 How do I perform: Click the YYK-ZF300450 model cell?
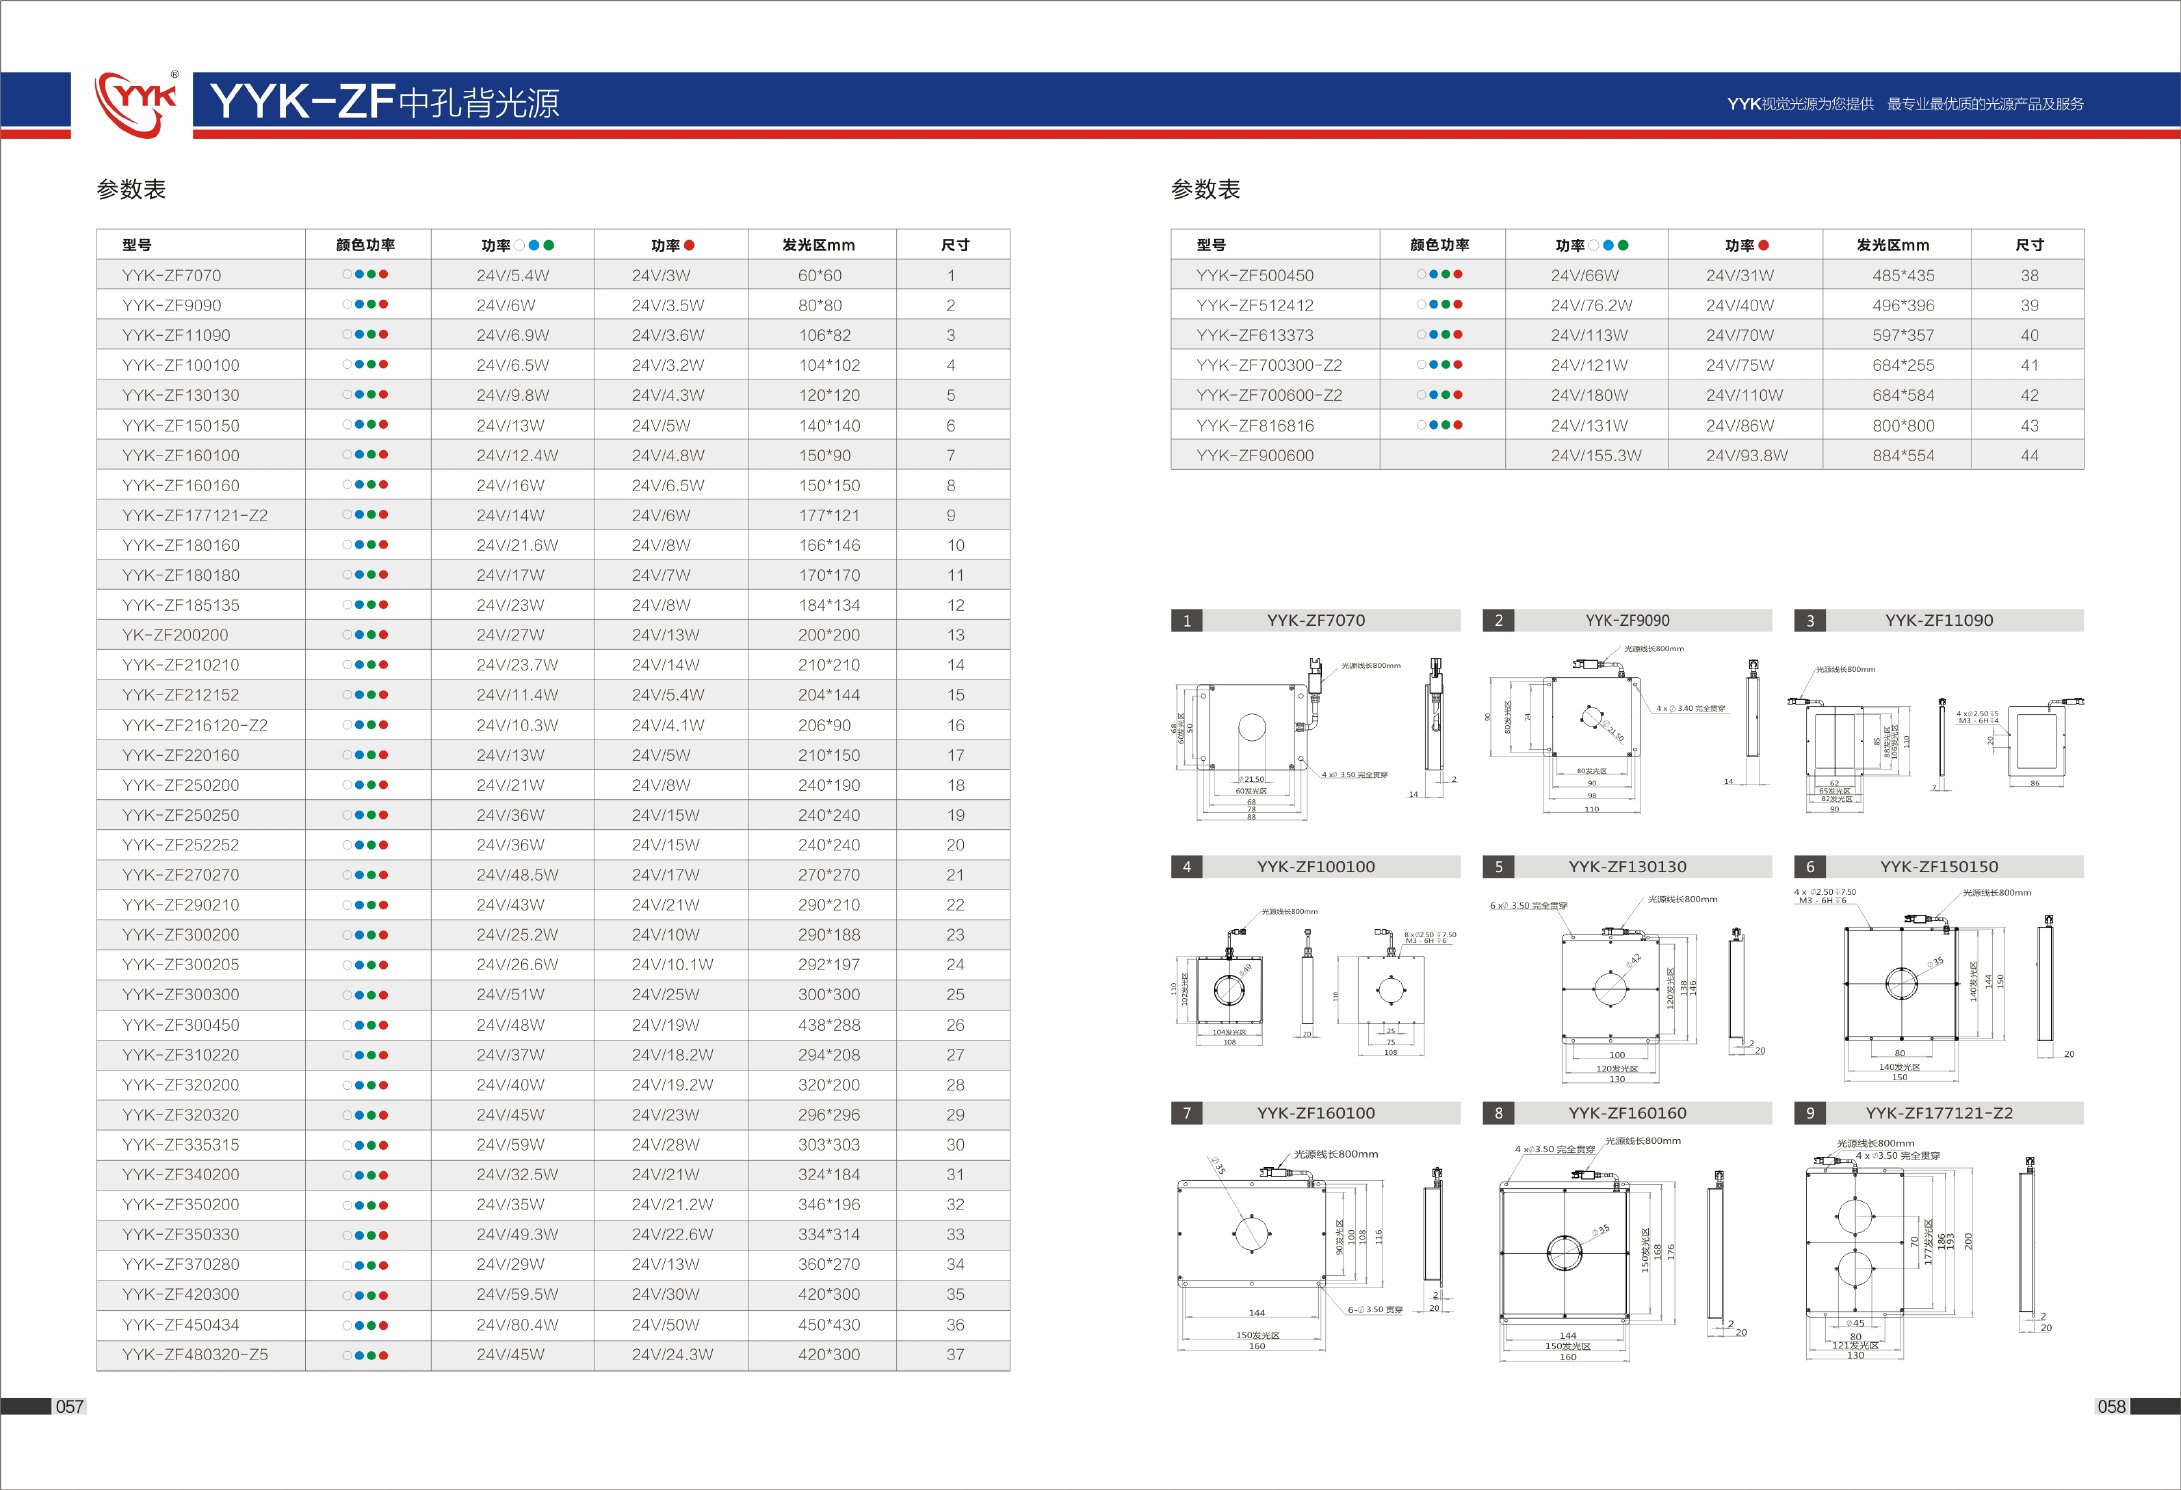pyautogui.click(x=180, y=1025)
